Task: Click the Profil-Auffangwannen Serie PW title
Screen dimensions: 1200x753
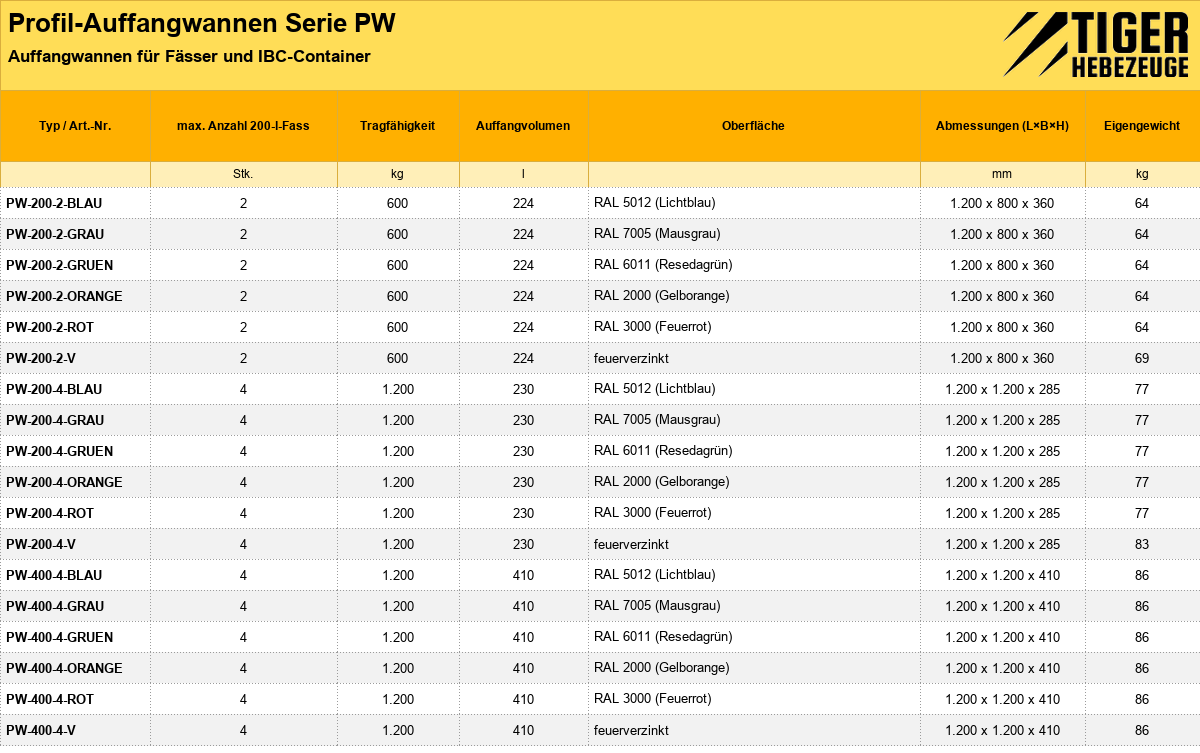Action: pos(202,25)
